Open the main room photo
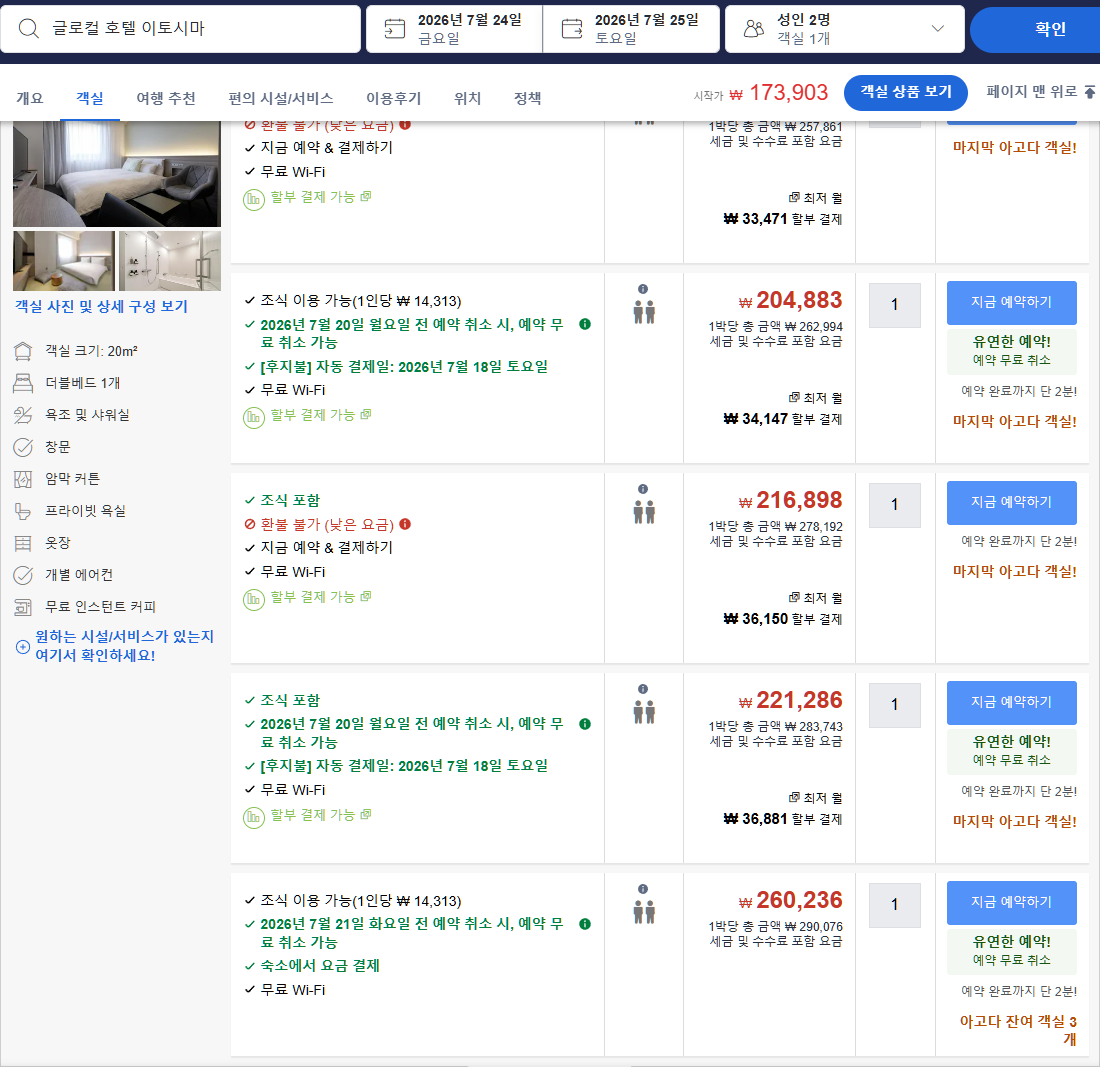 pyautogui.click(x=116, y=174)
